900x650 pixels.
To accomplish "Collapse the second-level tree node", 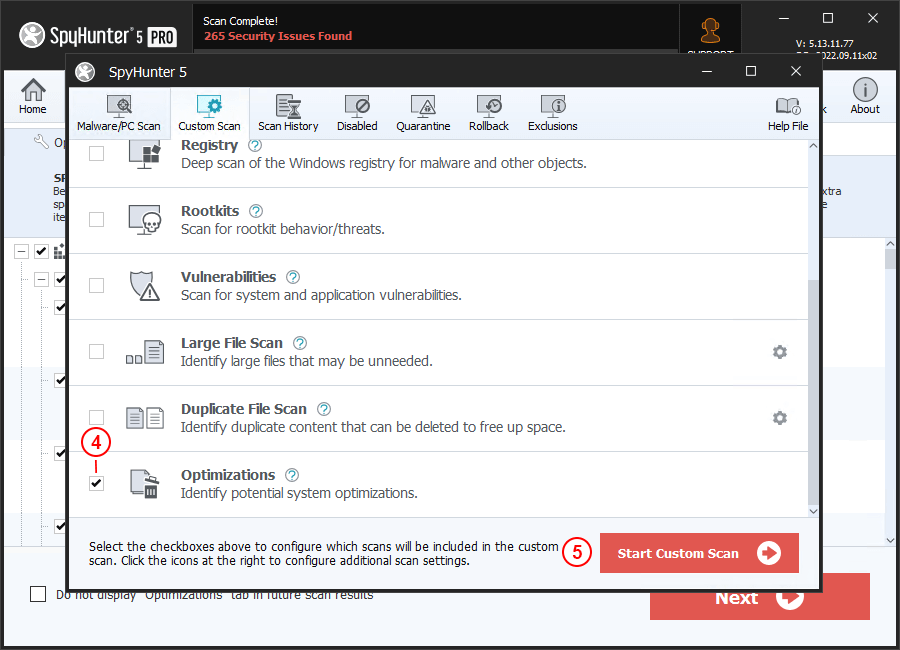I will [41, 280].
